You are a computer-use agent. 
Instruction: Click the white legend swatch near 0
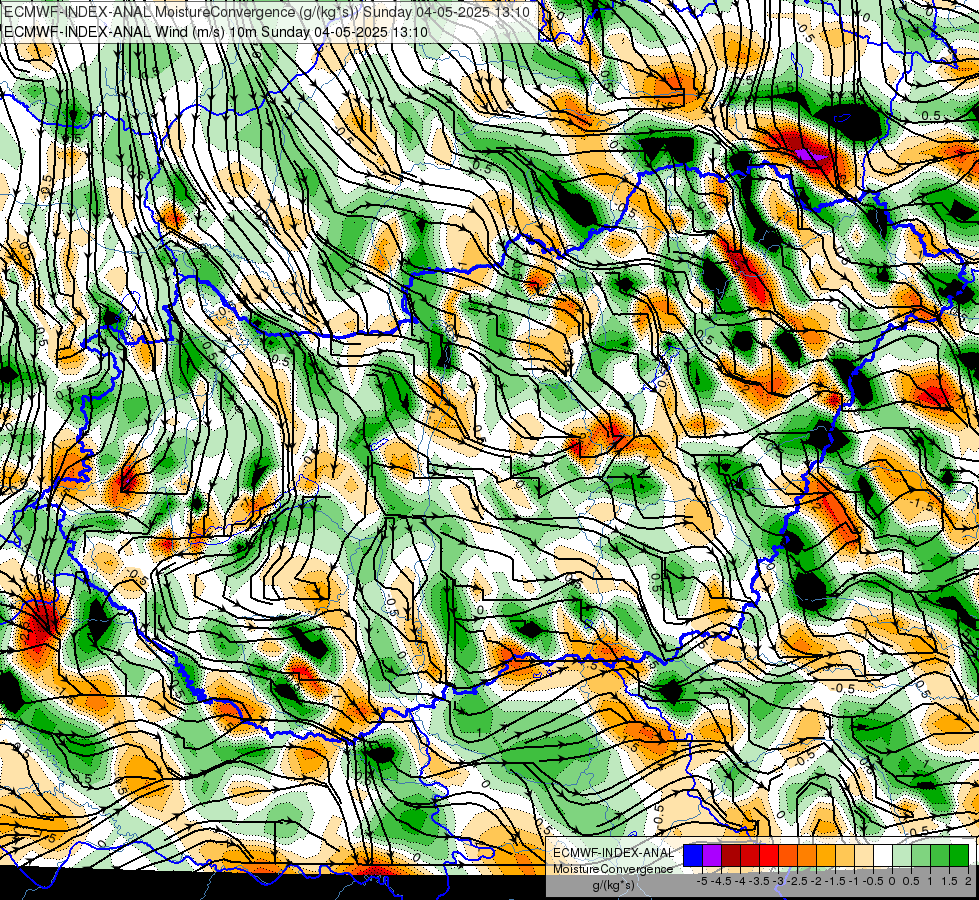coord(882,855)
